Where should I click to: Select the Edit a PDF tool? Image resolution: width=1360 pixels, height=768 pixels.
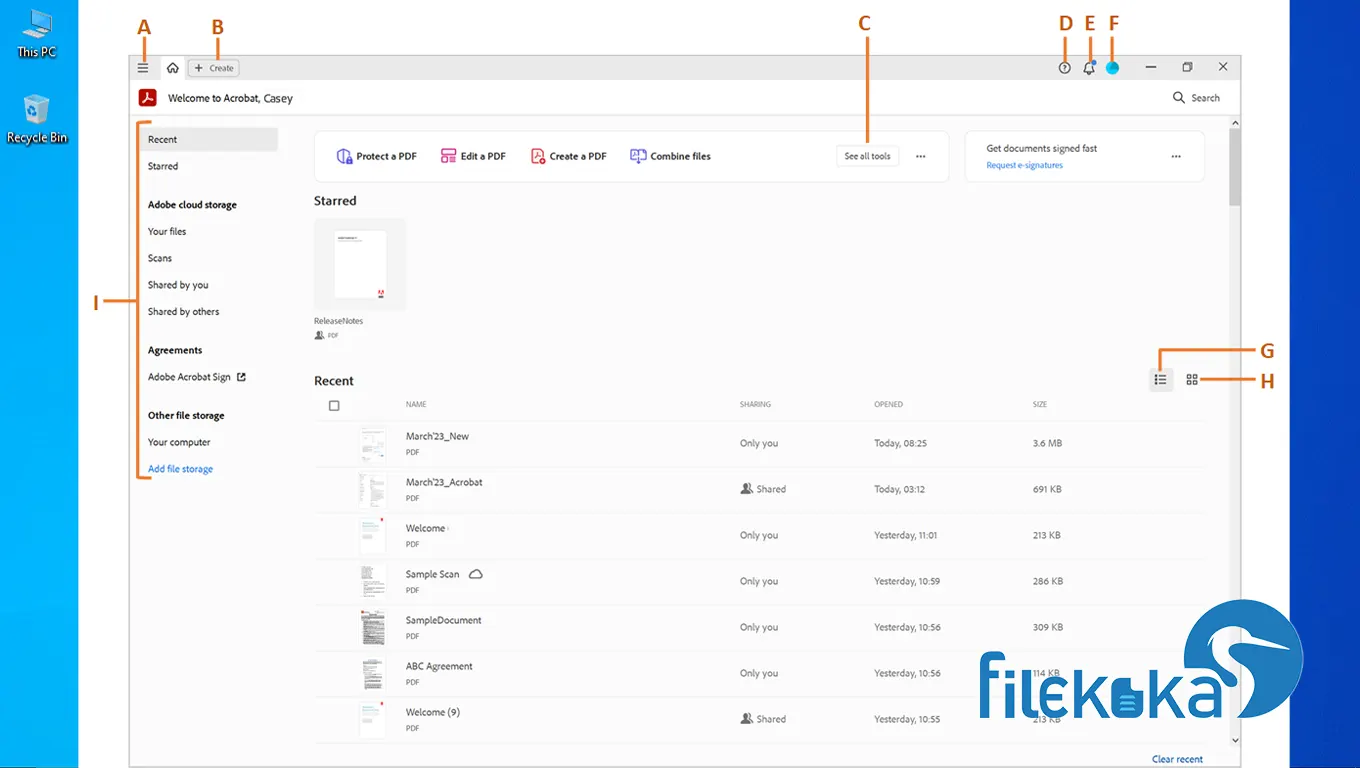pyautogui.click(x=473, y=156)
